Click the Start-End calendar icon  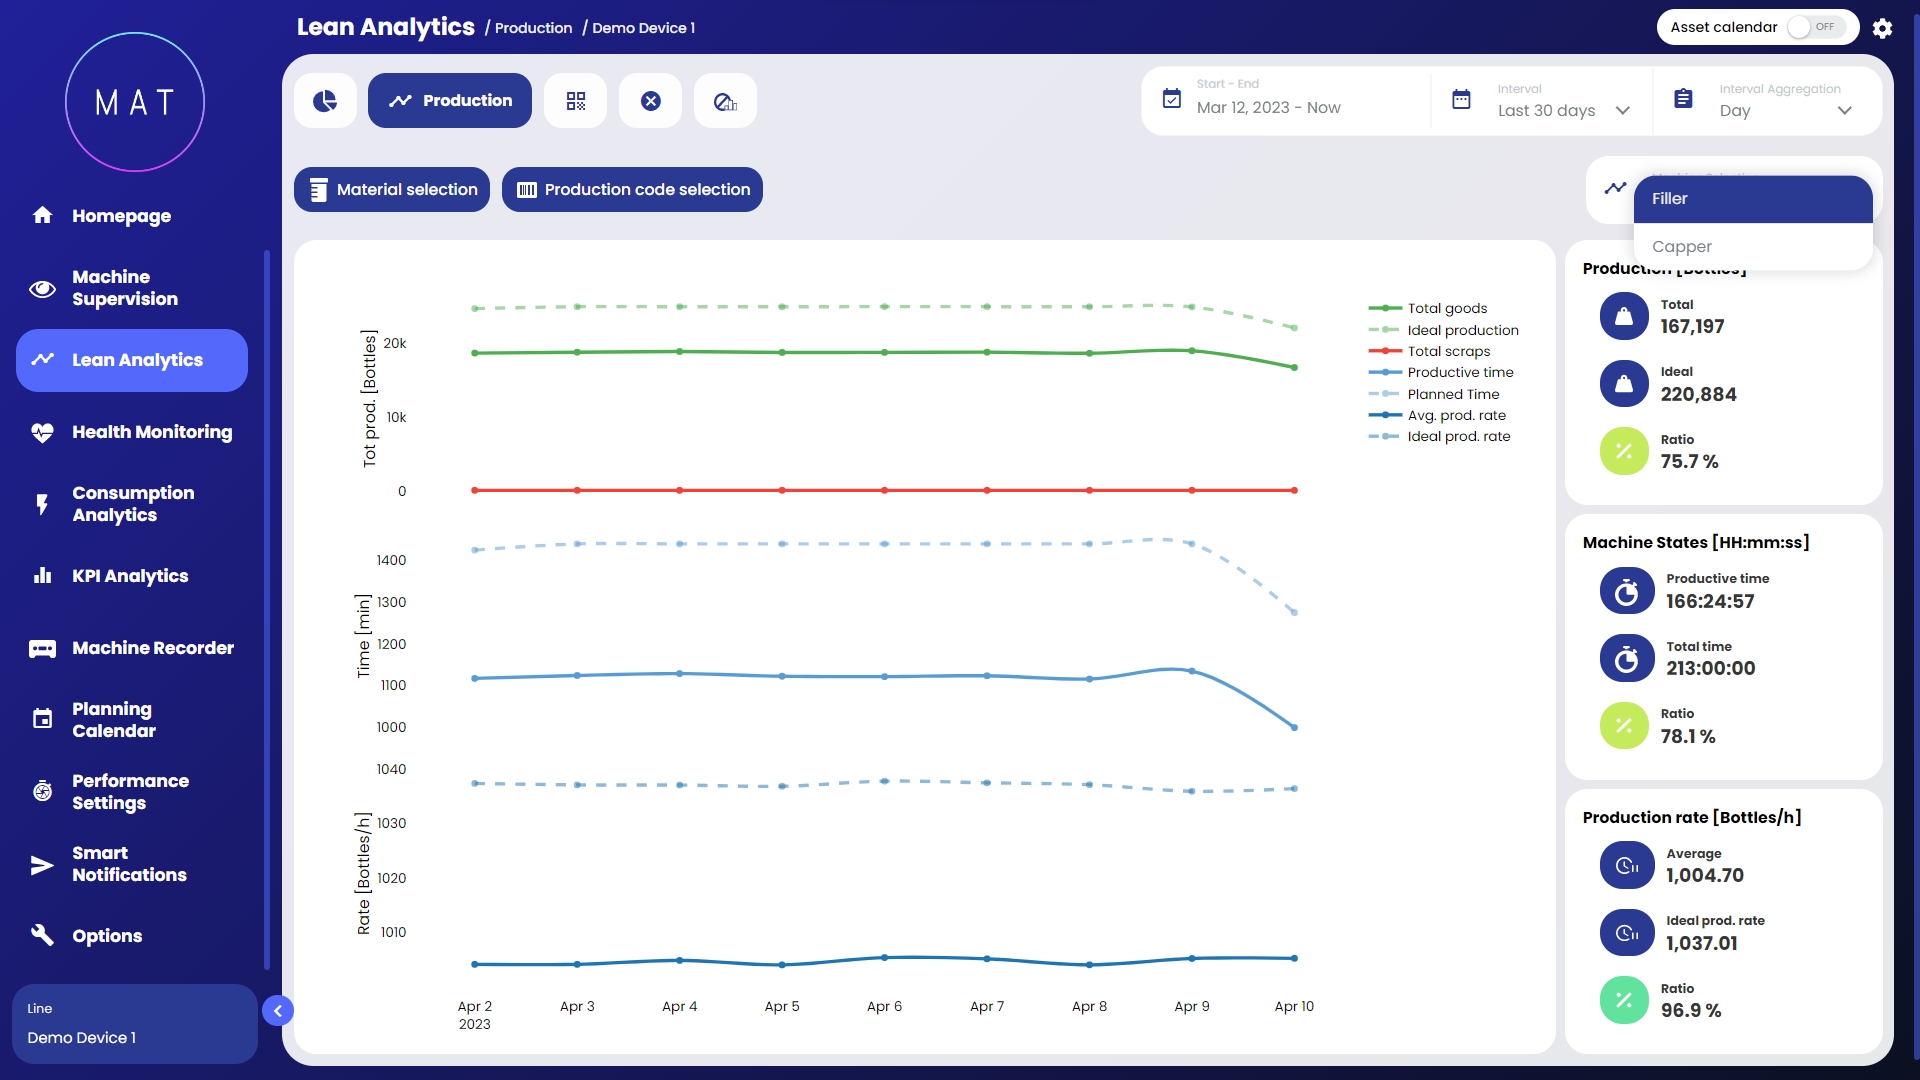(1172, 99)
